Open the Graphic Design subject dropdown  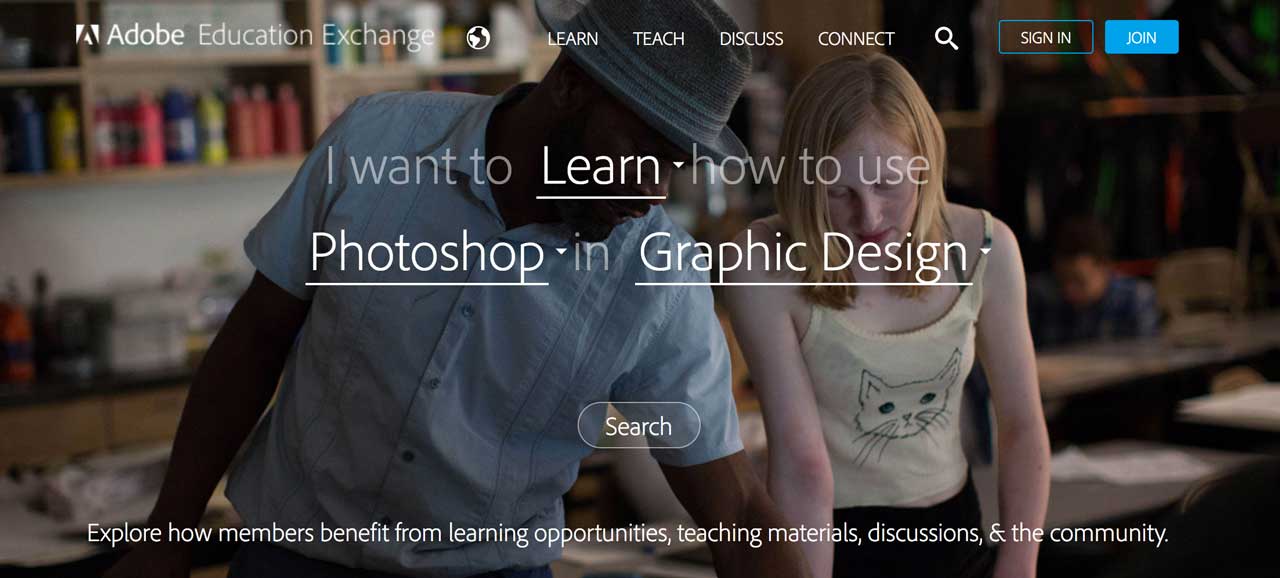(x=804, y=254)
